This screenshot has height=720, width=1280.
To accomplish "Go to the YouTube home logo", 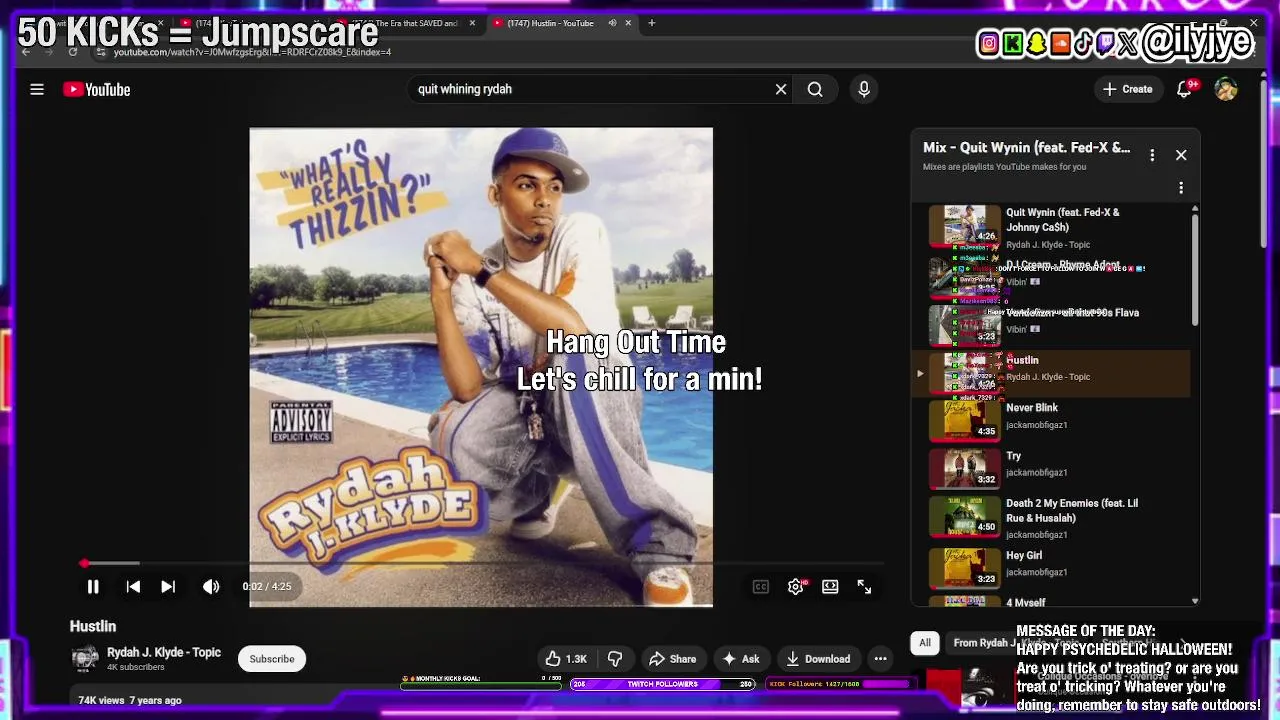I will [97, 89].
